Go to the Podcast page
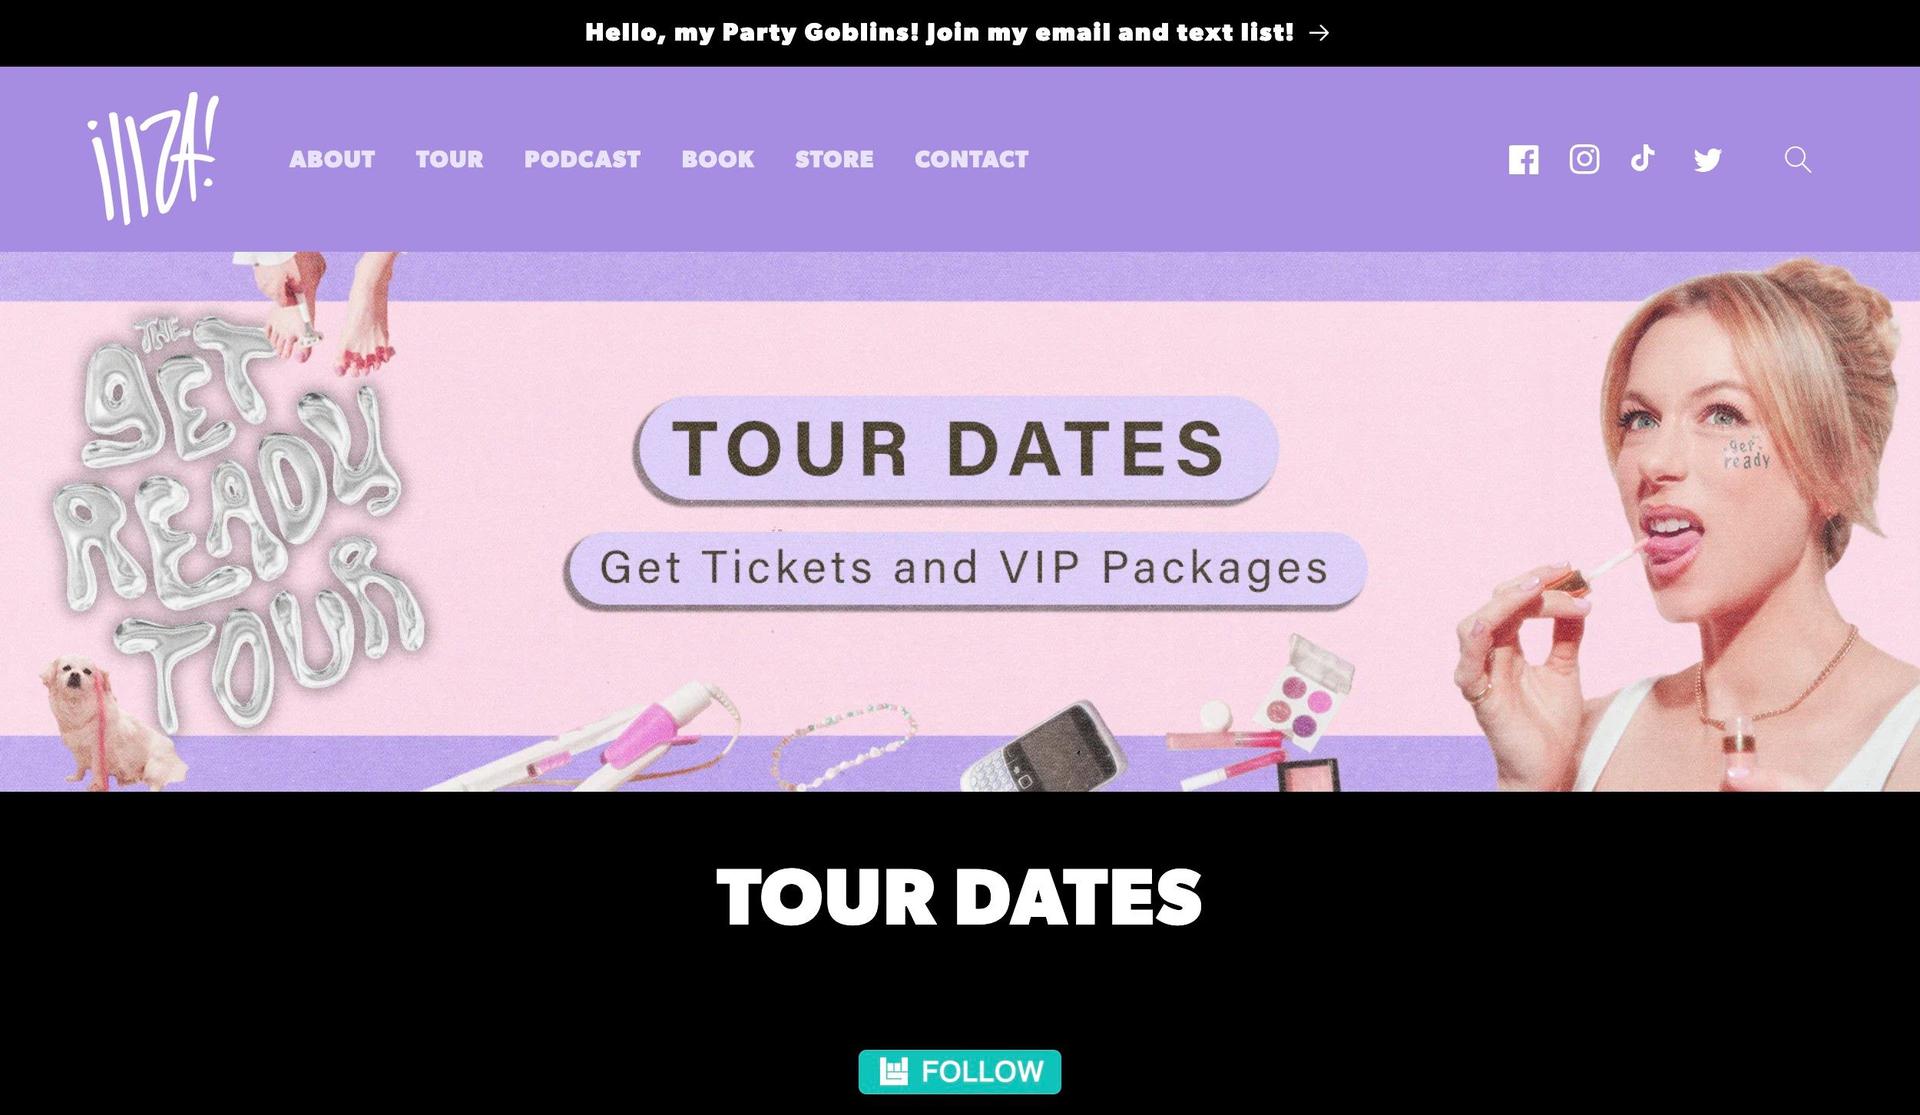1920x1115 pixels. coord(582,159)
